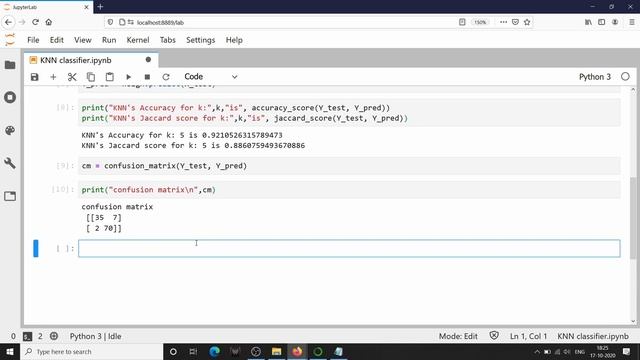This screenshot has height=360, width=640.
Task: Click KNN classifier.ipynb in status bar
Action: (593, 336)
